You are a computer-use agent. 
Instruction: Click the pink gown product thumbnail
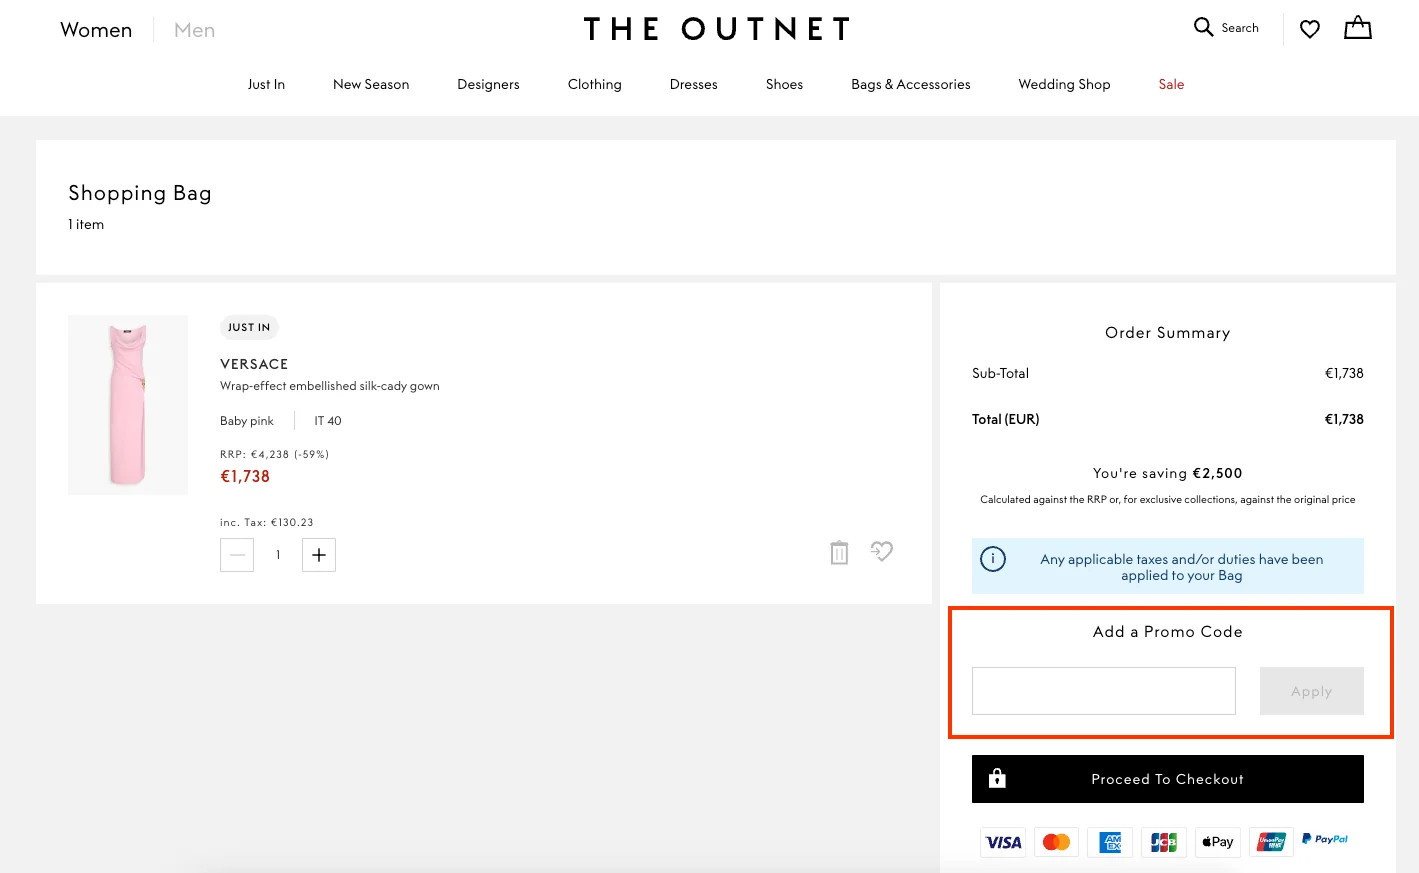pos(127,405)
